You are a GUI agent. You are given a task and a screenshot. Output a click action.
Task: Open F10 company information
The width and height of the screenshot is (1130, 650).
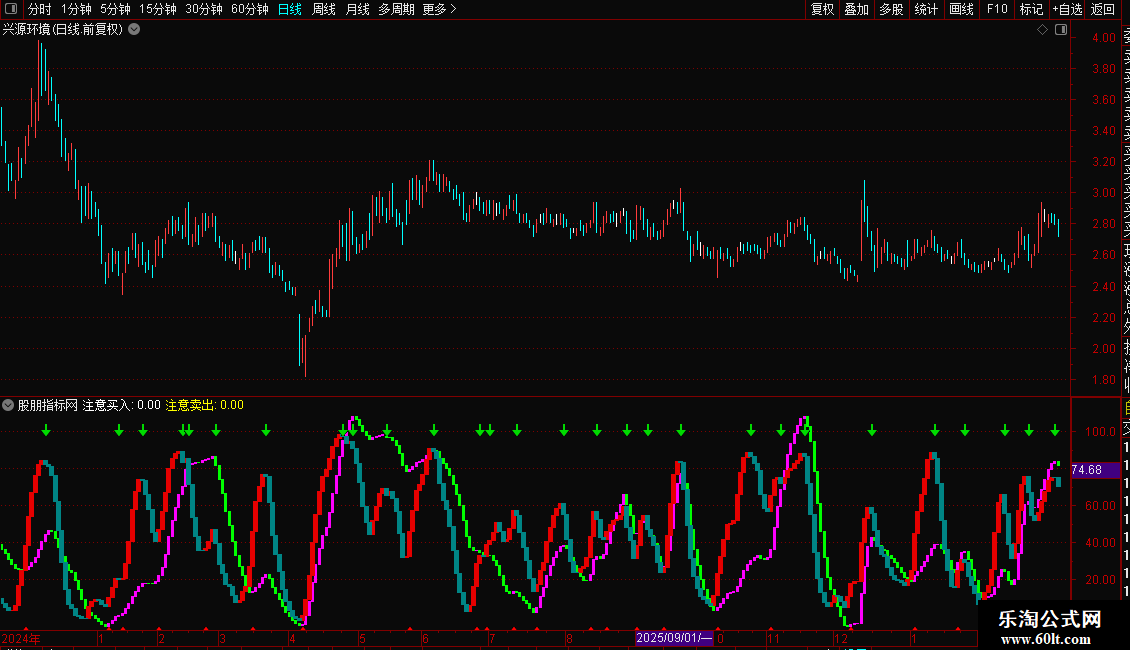[997, 9]
